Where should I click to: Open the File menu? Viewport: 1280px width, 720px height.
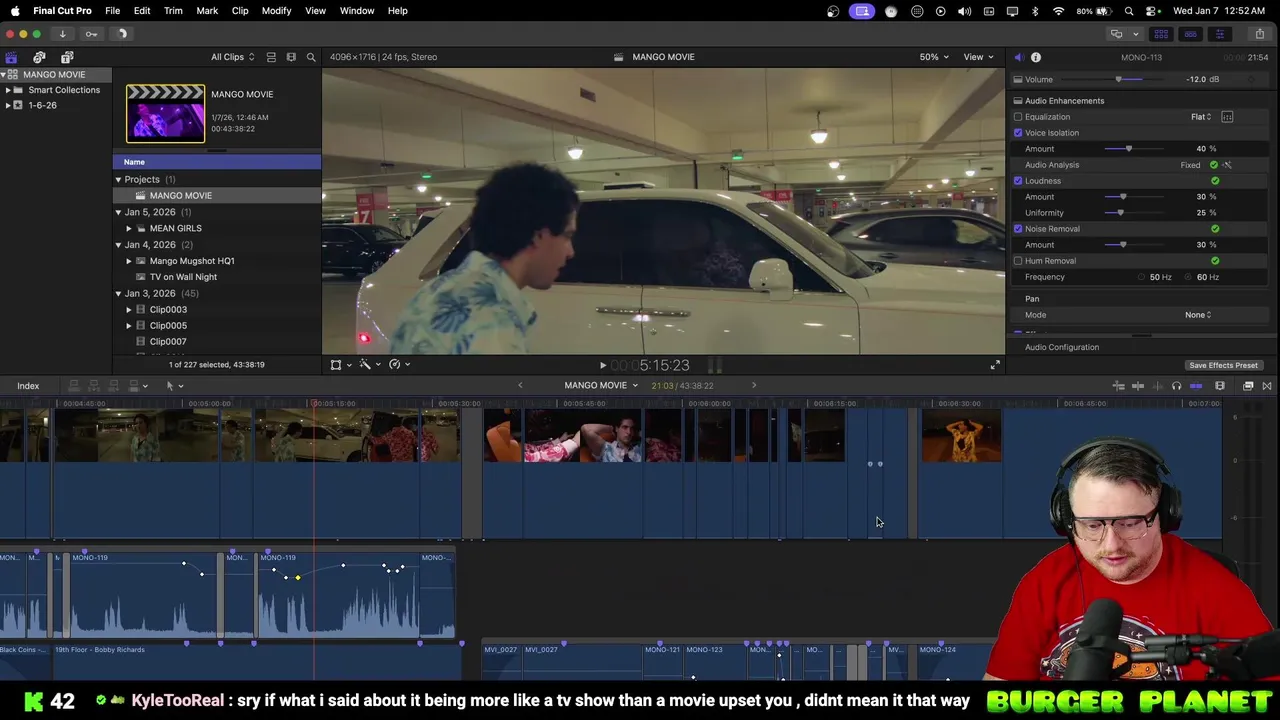pos(113,11)
